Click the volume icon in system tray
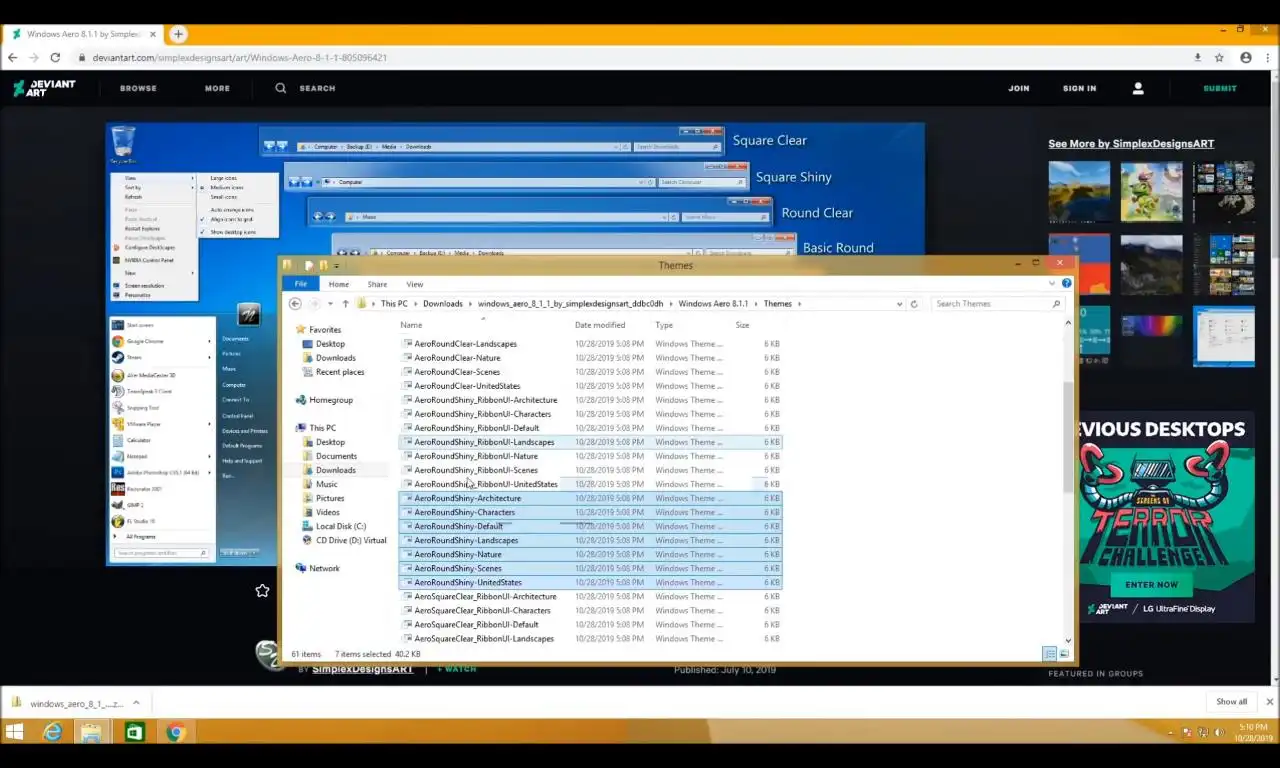1280x768 pixels. point(1222,732)
